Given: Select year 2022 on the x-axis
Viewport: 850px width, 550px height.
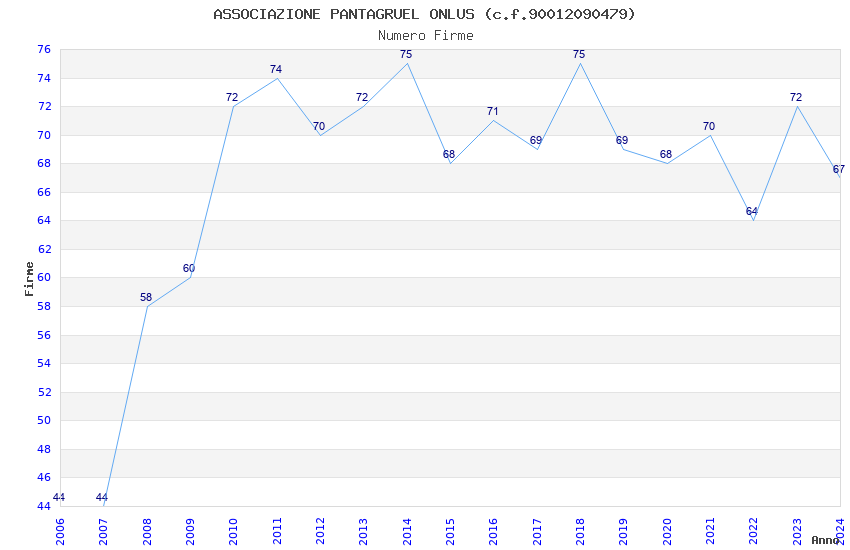Looking at the screenshot, I should (x=754, y=531).
